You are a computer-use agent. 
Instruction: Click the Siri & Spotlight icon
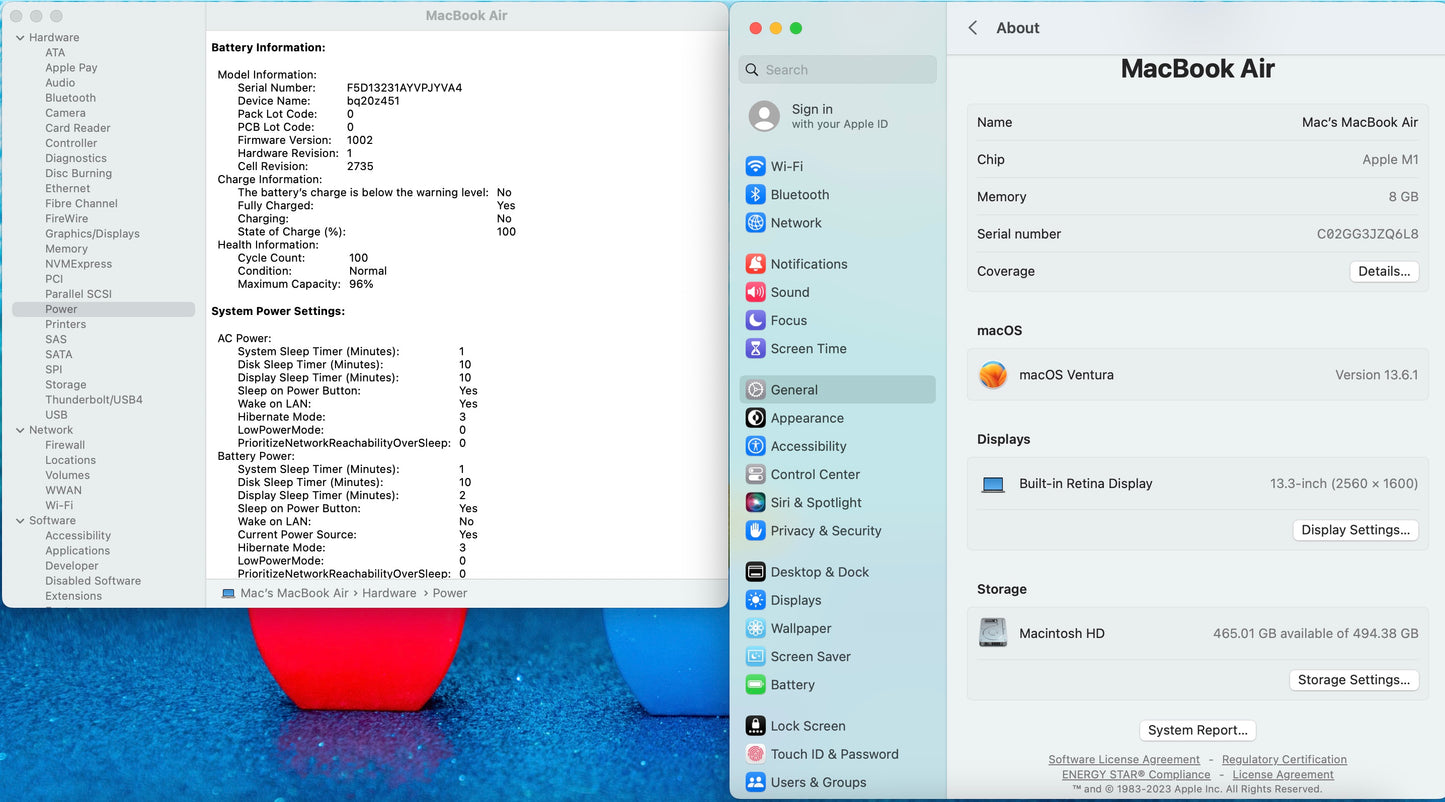coord(755,502)
